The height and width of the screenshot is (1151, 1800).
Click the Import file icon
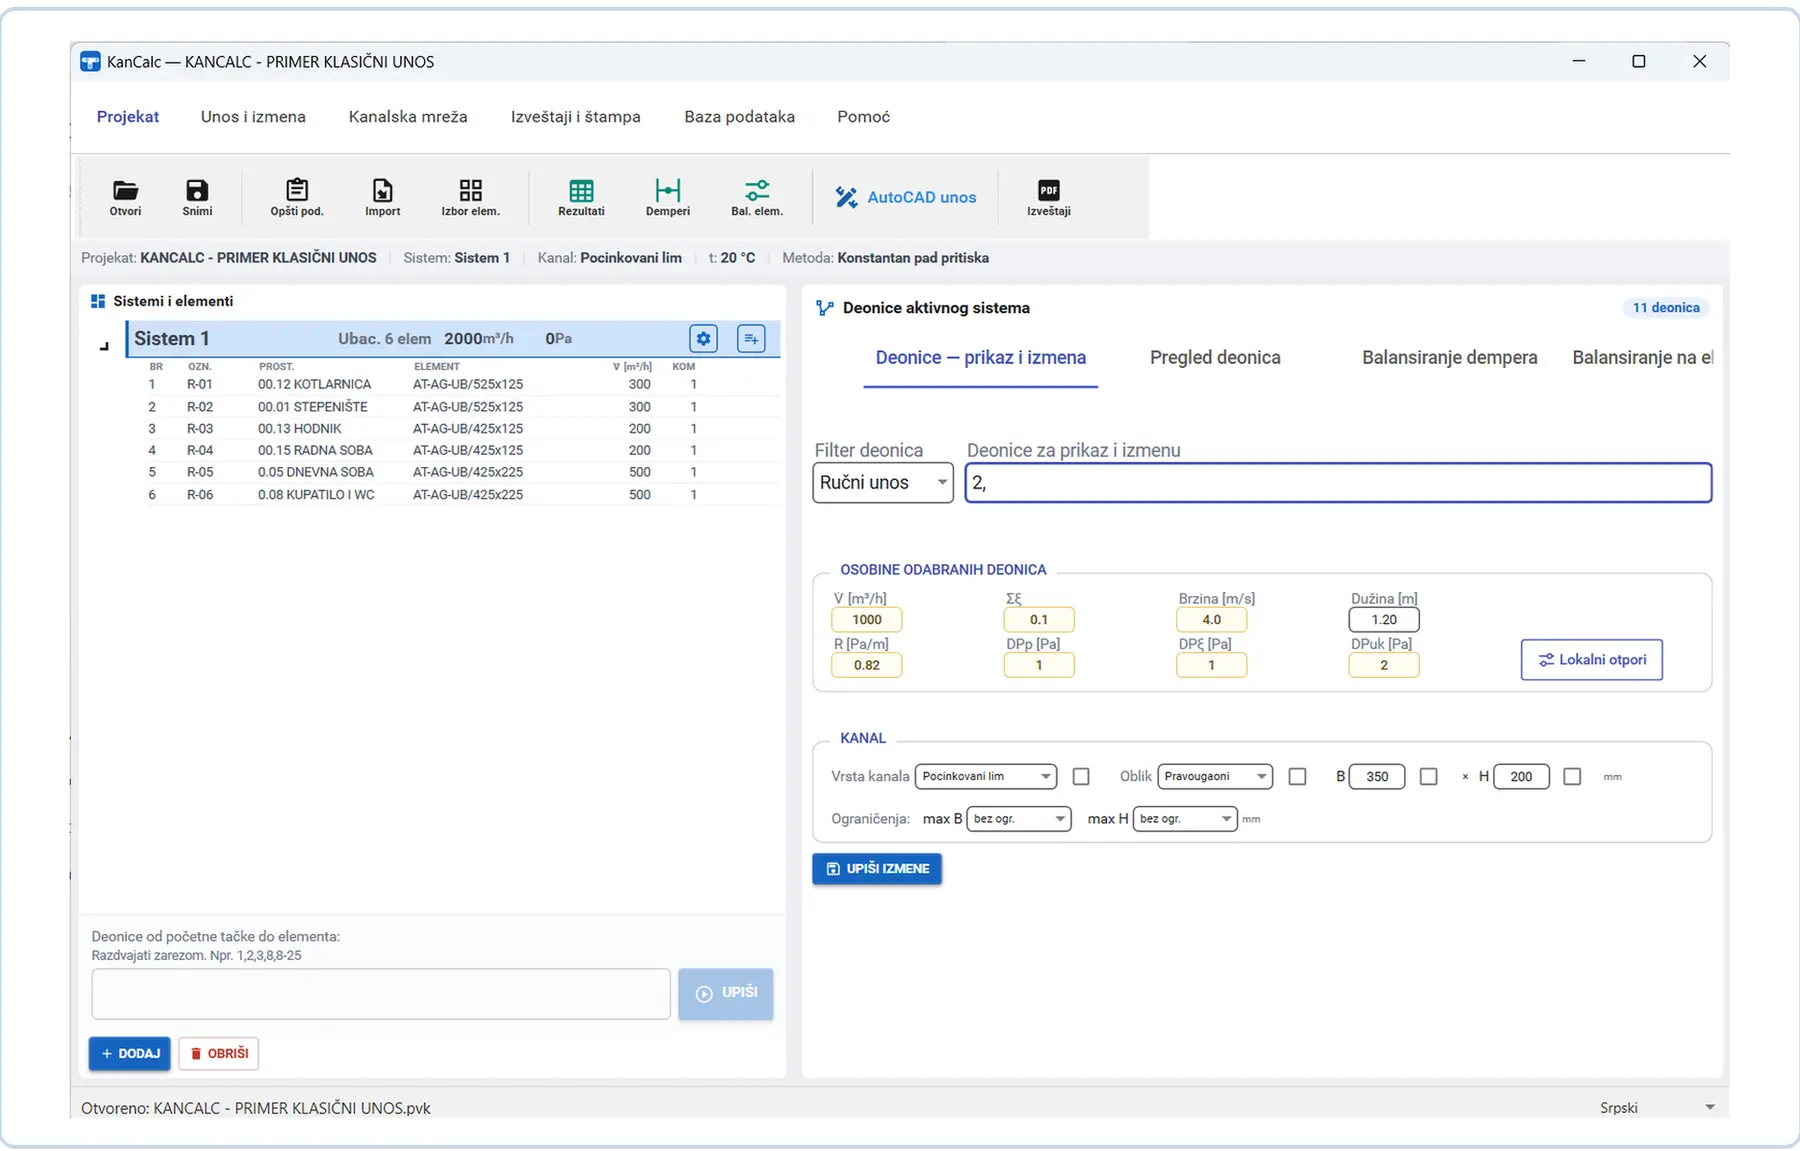tap(382, 191)
